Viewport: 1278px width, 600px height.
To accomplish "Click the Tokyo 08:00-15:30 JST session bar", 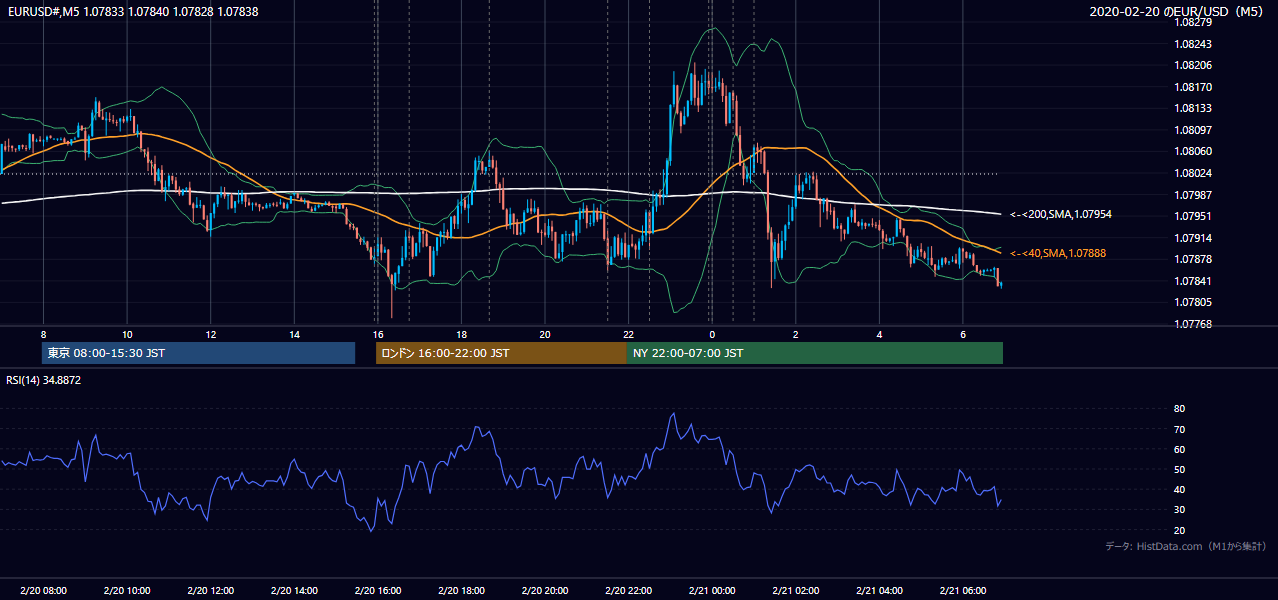I will click(x=199, y=353).
